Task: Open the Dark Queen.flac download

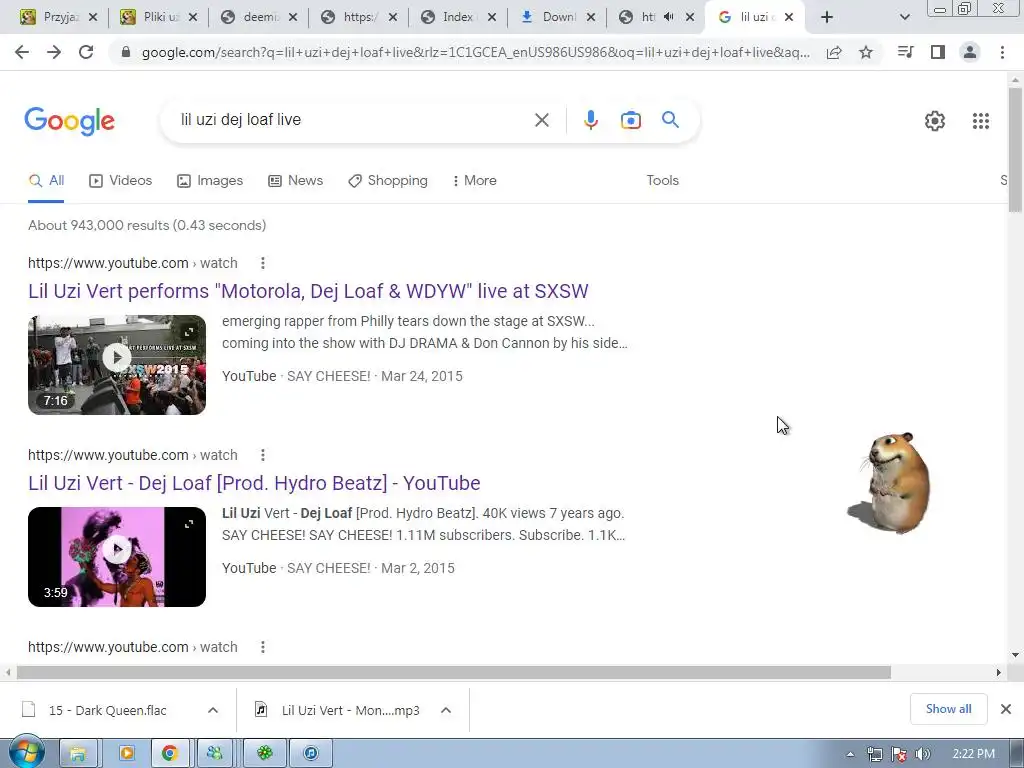Action: pos(108,710)
